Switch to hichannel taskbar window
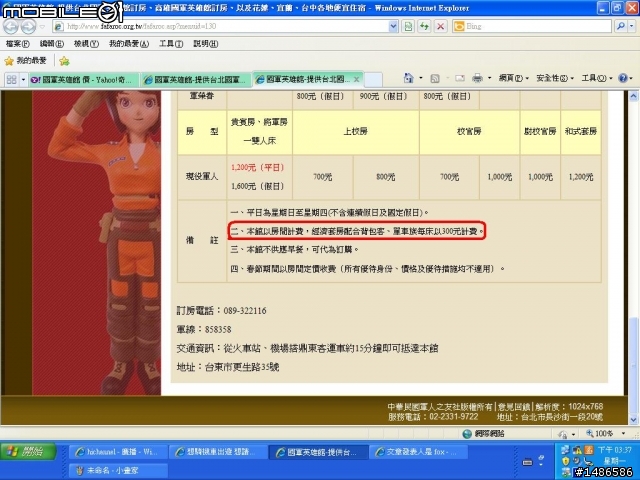The height and width of the screenshot is (480, 640). pos(116,452)
